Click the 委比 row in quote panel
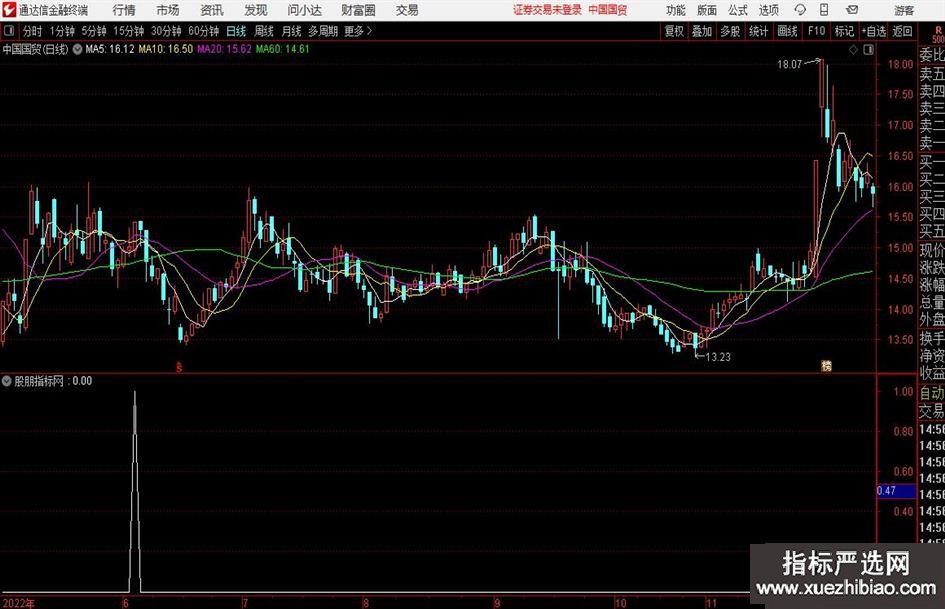The width and height of the screenshot is (945, 609). point(931,55)
